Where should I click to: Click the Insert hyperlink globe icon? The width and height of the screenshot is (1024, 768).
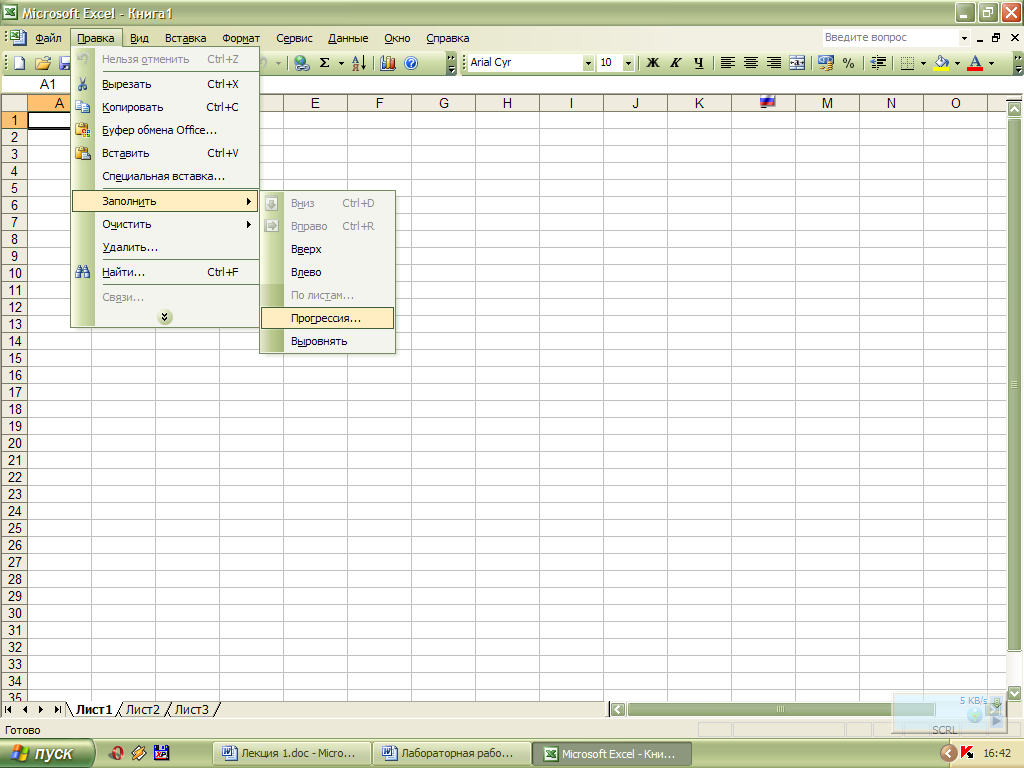click(x=301, y=63)
